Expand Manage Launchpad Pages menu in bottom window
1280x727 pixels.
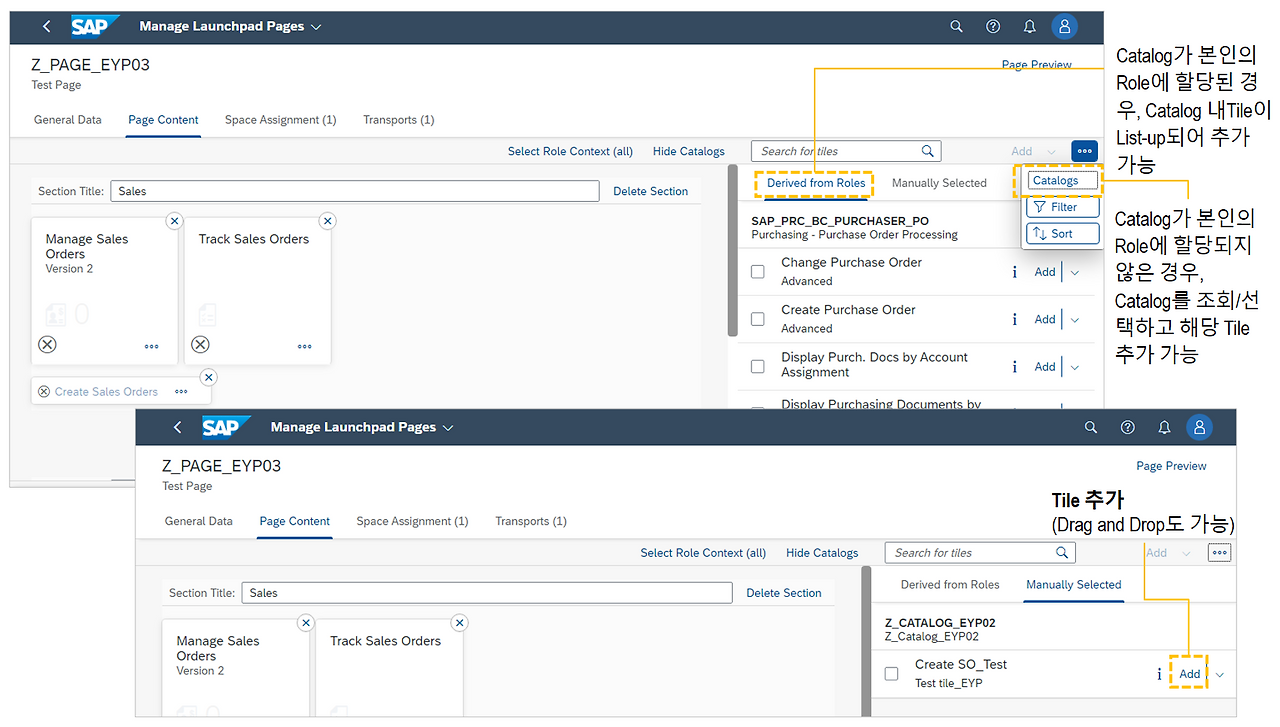click(448, 427)
